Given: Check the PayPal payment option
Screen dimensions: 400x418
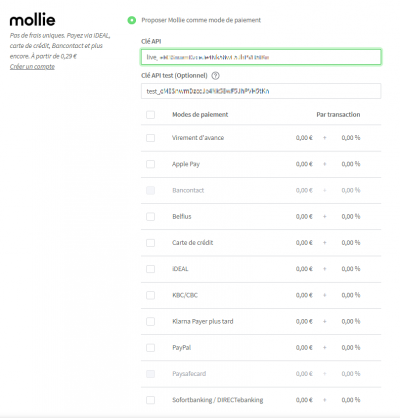Looking at the screenshot, I should pyautogui.click(x=150, y=348).
